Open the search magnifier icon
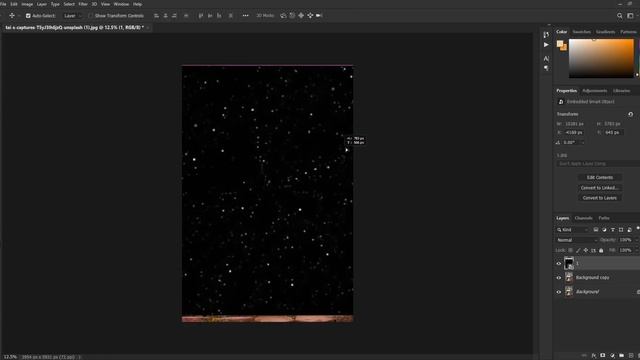Viewport: 640px width, 360px height. (x=620, y=16)
